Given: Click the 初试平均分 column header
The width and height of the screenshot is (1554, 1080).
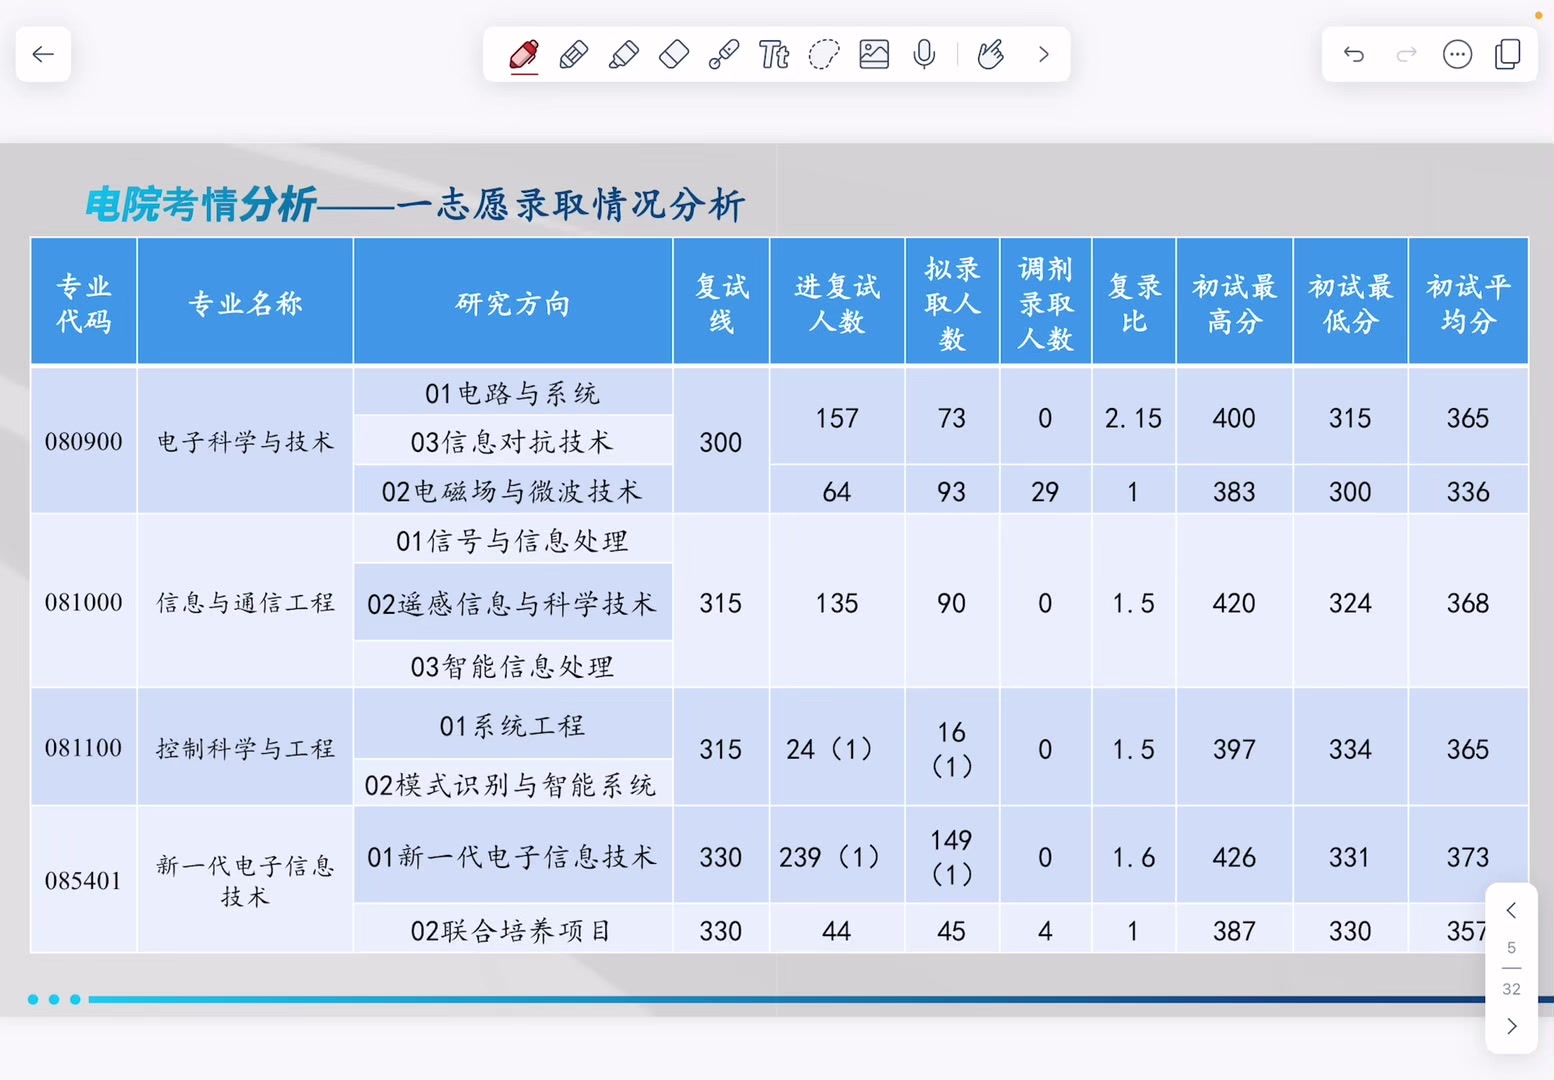Looking at the screenshot, I should pyautogui.click(x=1468, y=302).
